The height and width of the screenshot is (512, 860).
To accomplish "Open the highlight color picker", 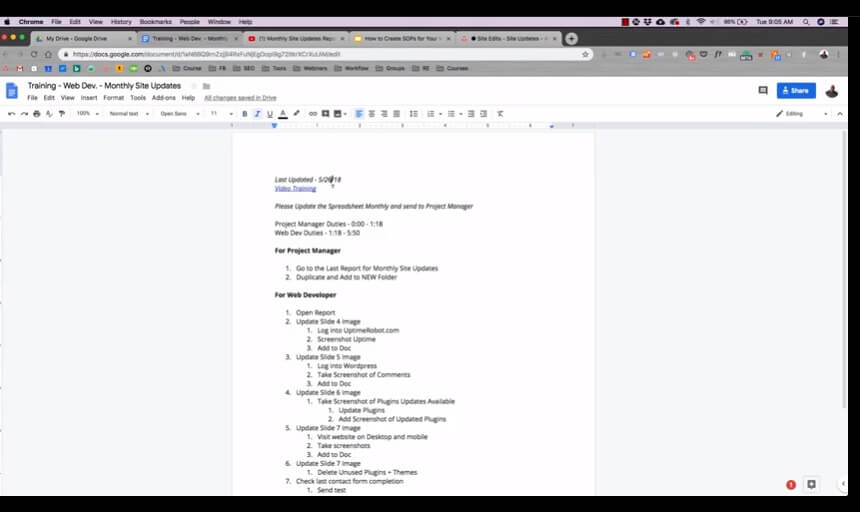I will pos(296,113).
